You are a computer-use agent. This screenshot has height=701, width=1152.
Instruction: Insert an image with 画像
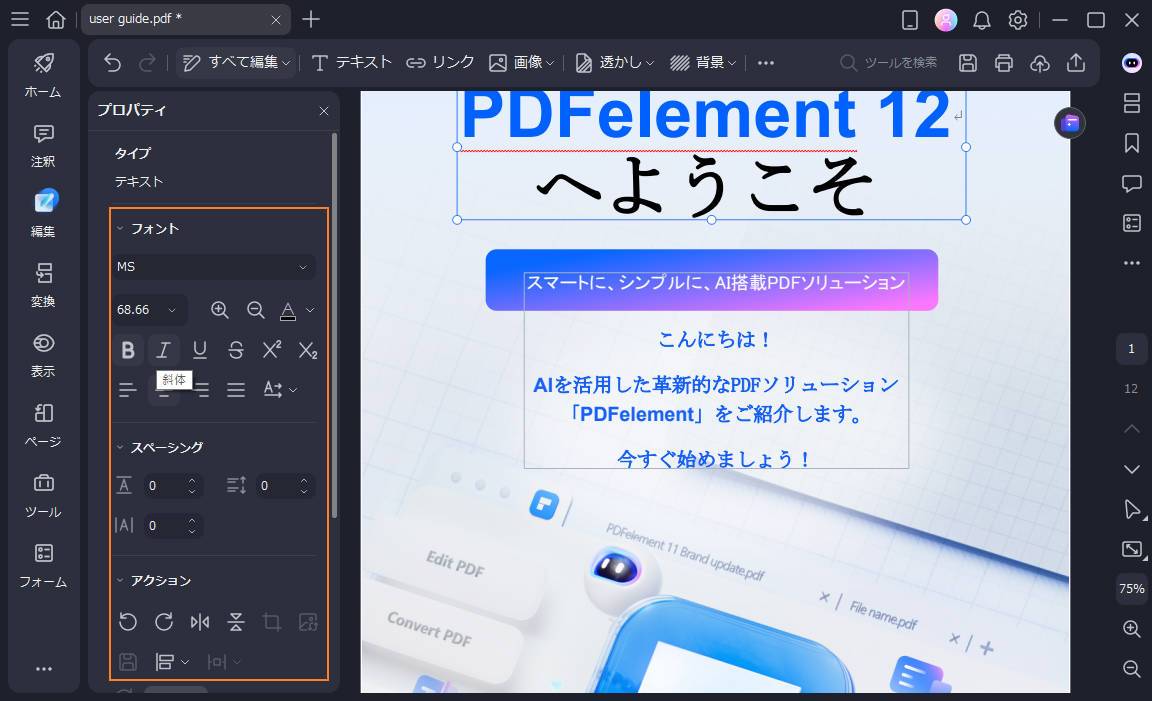pos(516,62)
